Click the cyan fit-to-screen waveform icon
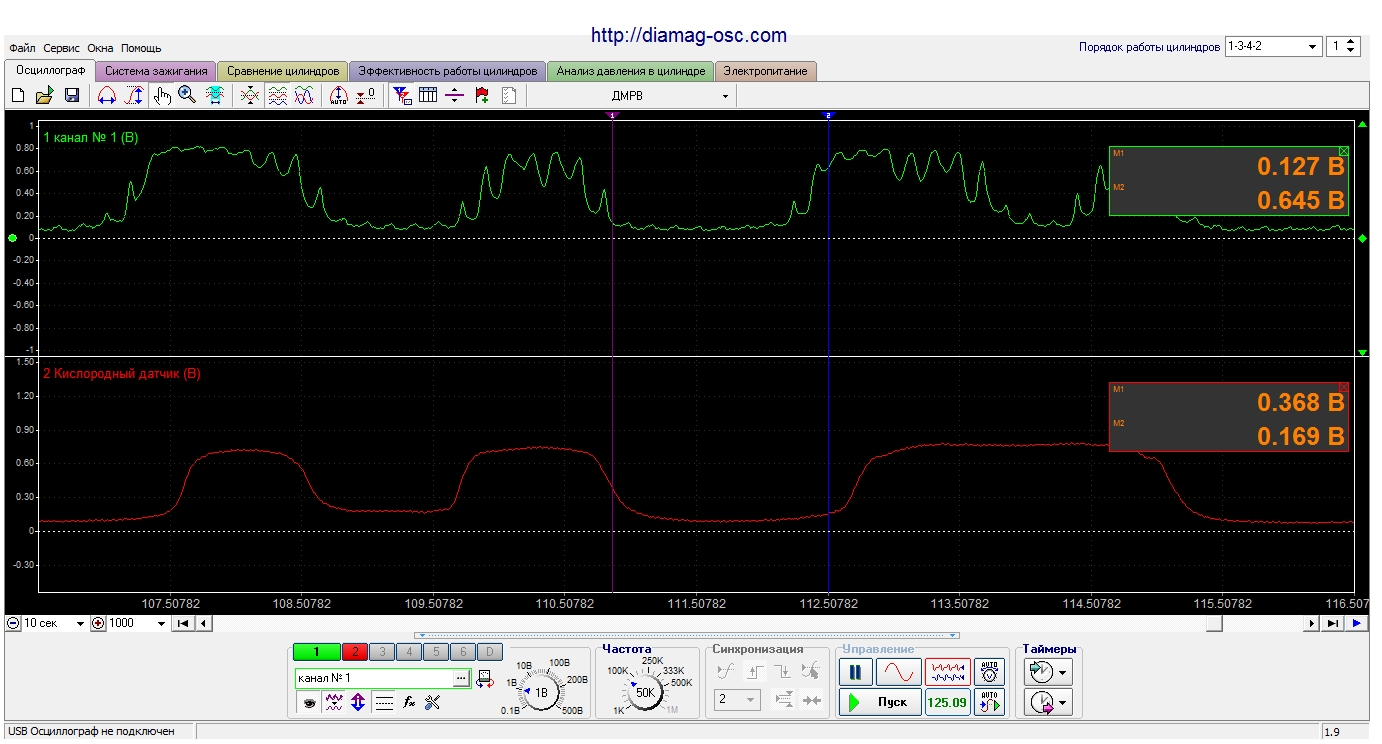 point(215,95)
